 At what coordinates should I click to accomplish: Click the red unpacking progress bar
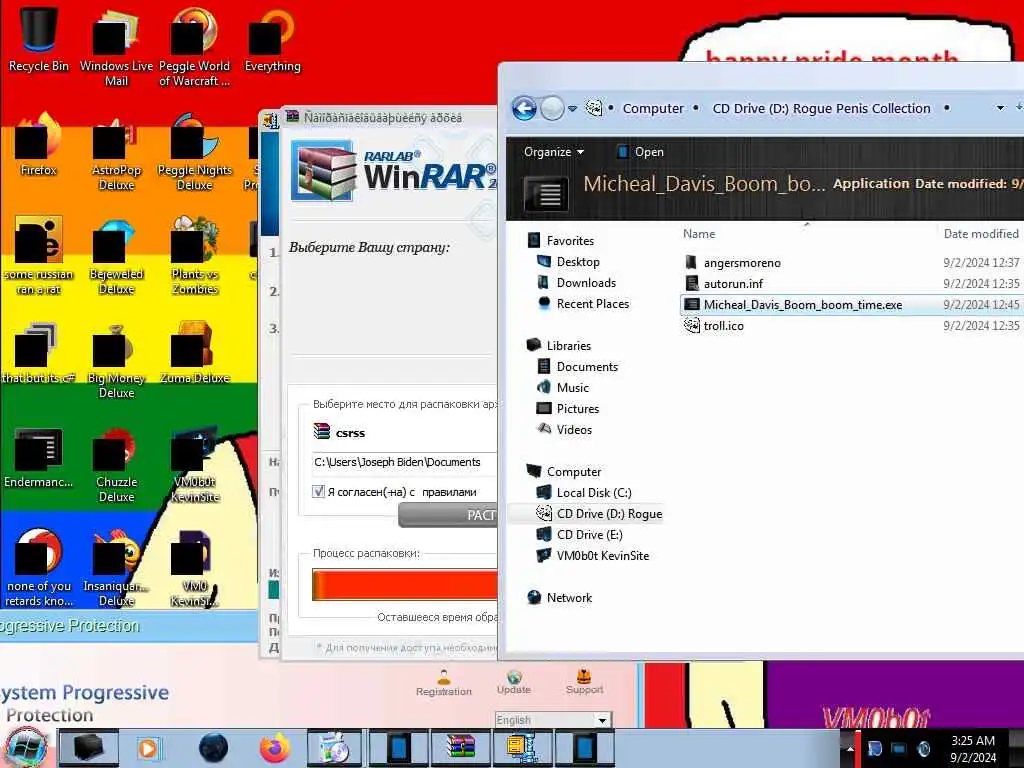pyautogui.click(x=405, y=584)
